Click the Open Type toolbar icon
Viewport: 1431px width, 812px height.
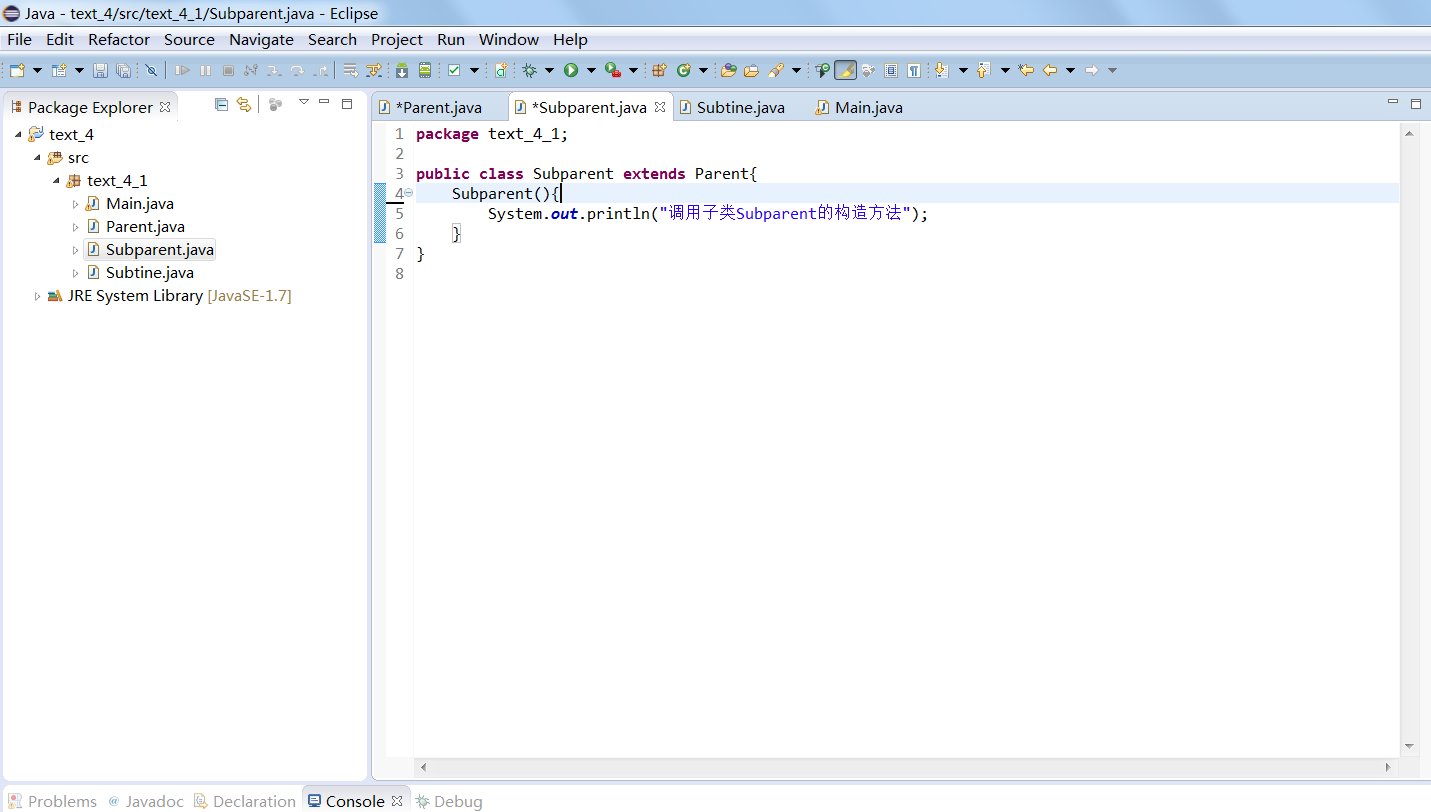(729, 70)
